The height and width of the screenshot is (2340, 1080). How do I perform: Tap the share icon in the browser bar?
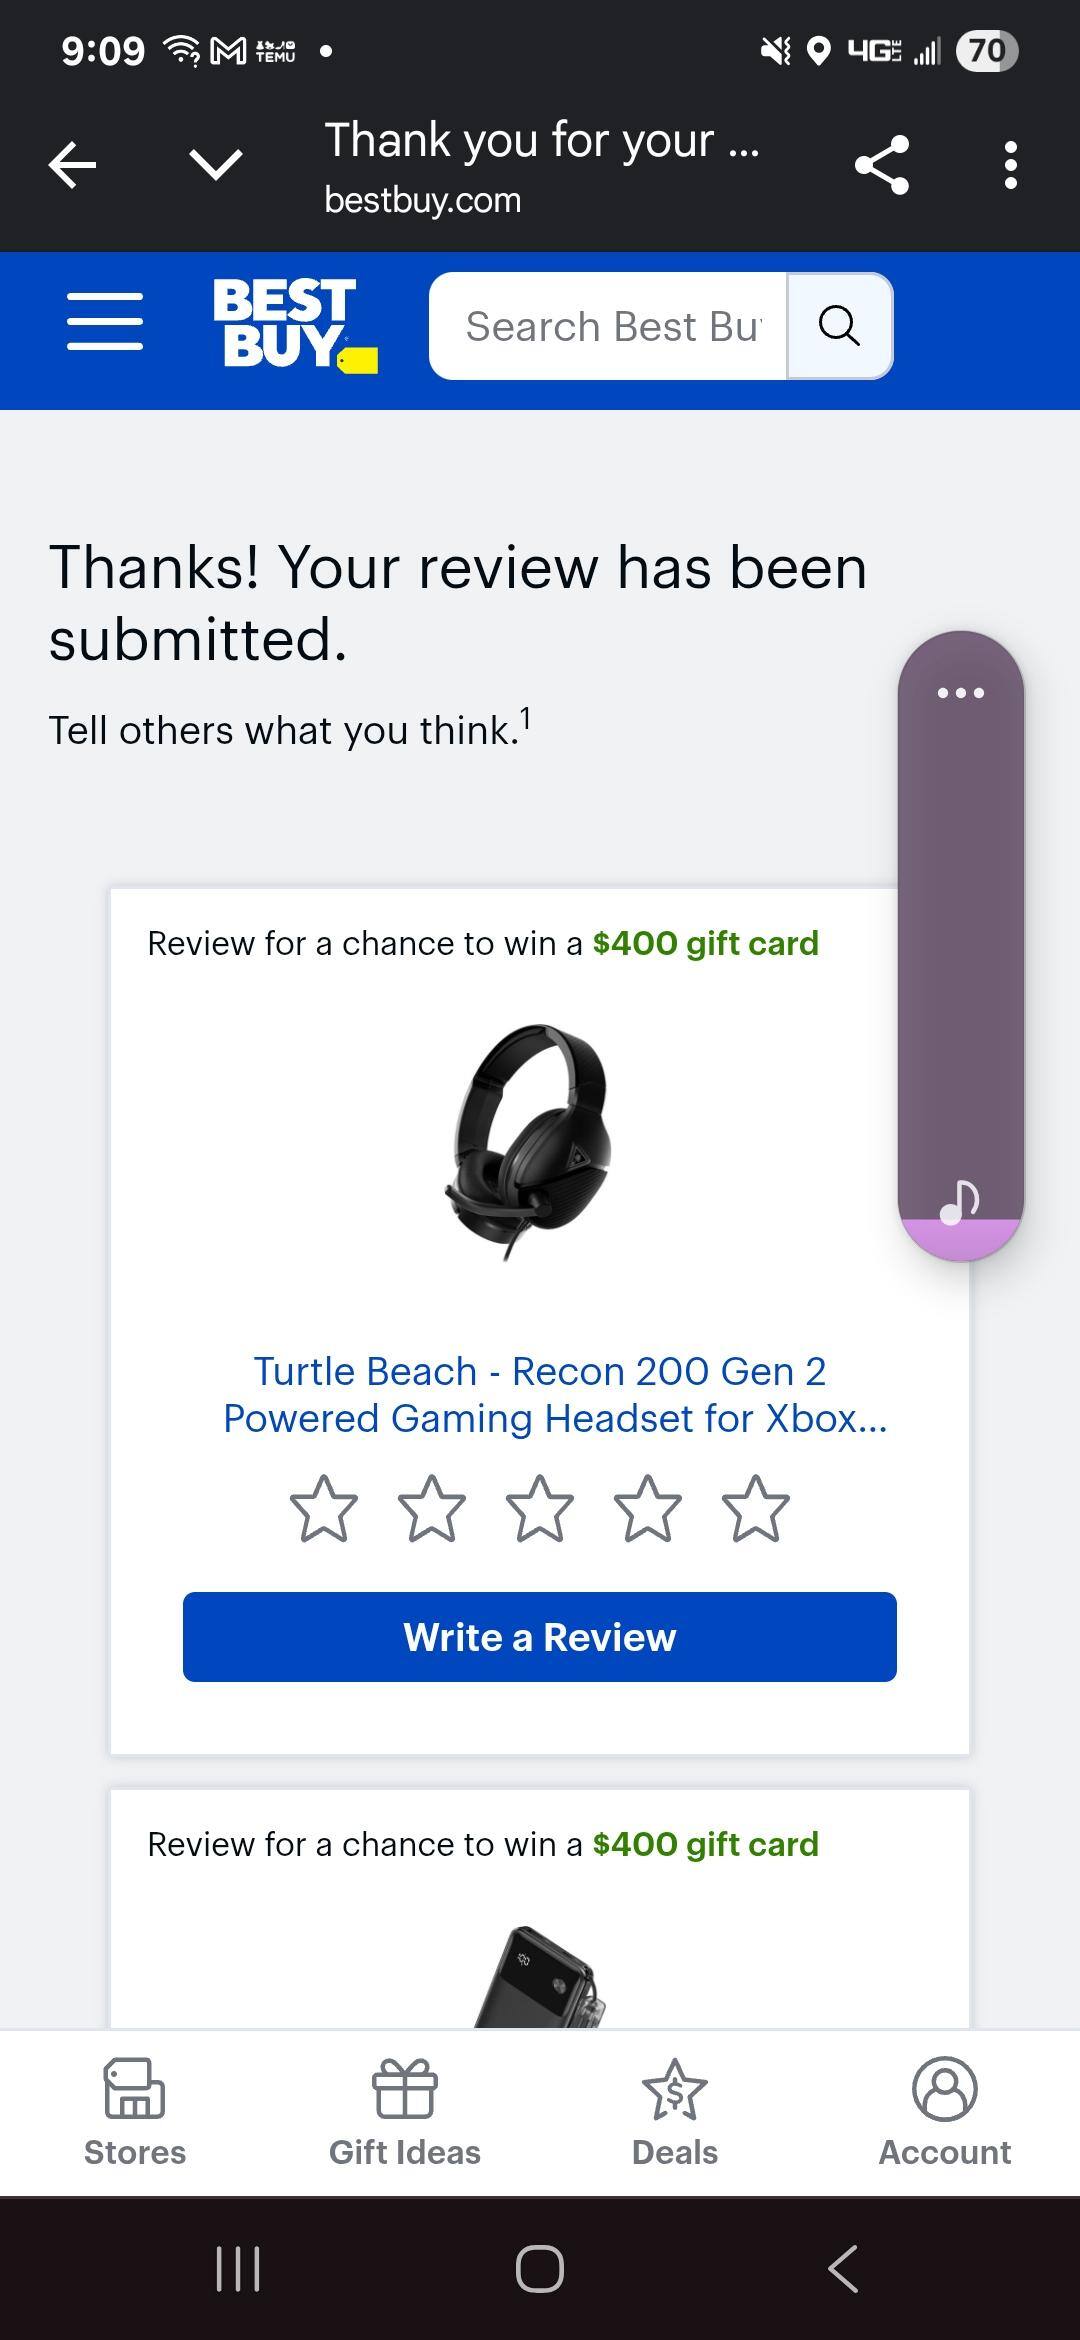click(881, 164)
